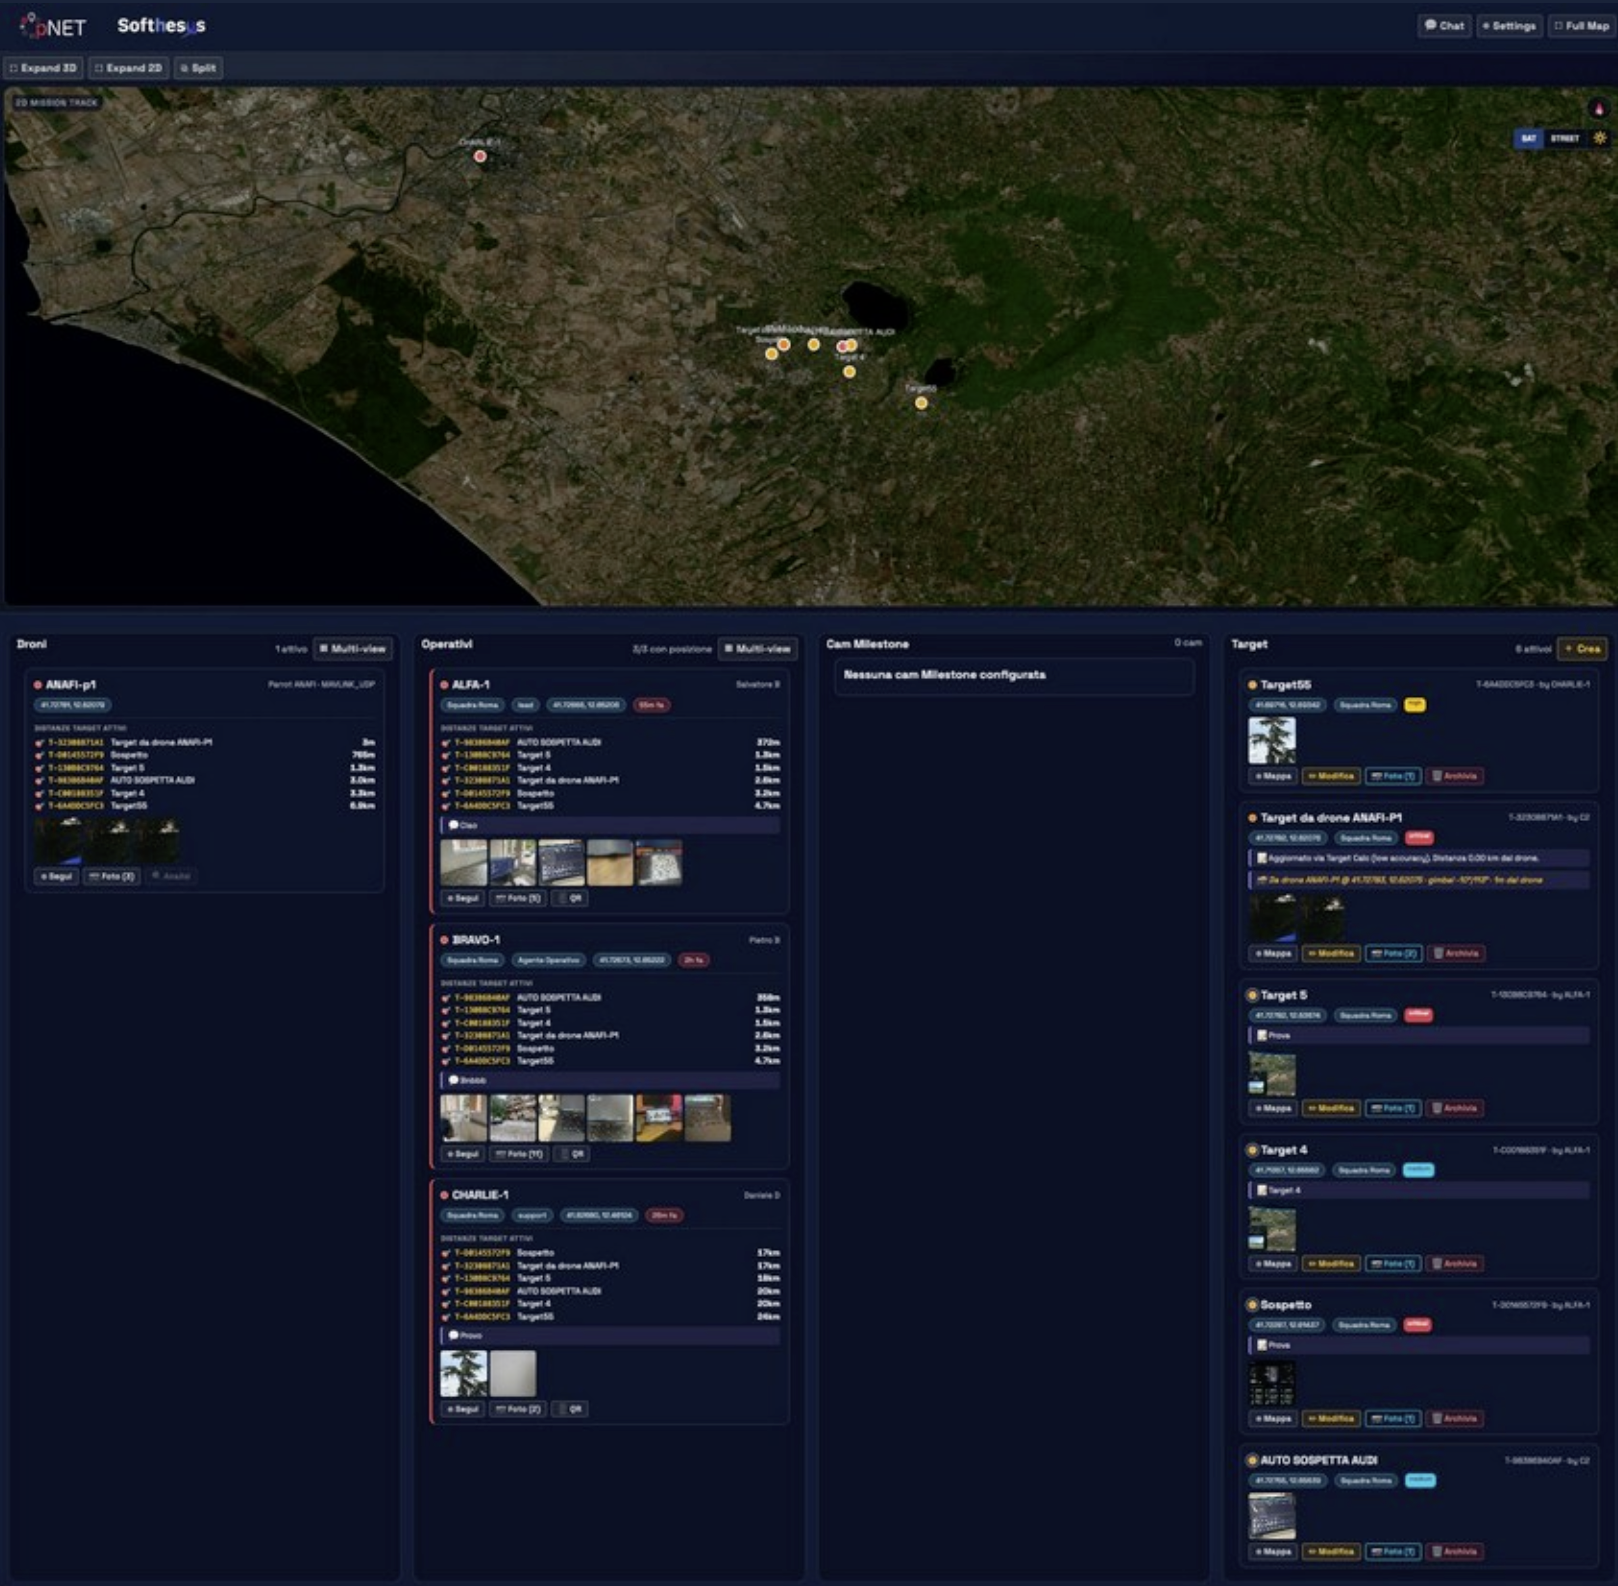This screenshot has width=1618, height=1586.
Task: Click Segui on the BRAVO-1 card
Action: 462,1153
